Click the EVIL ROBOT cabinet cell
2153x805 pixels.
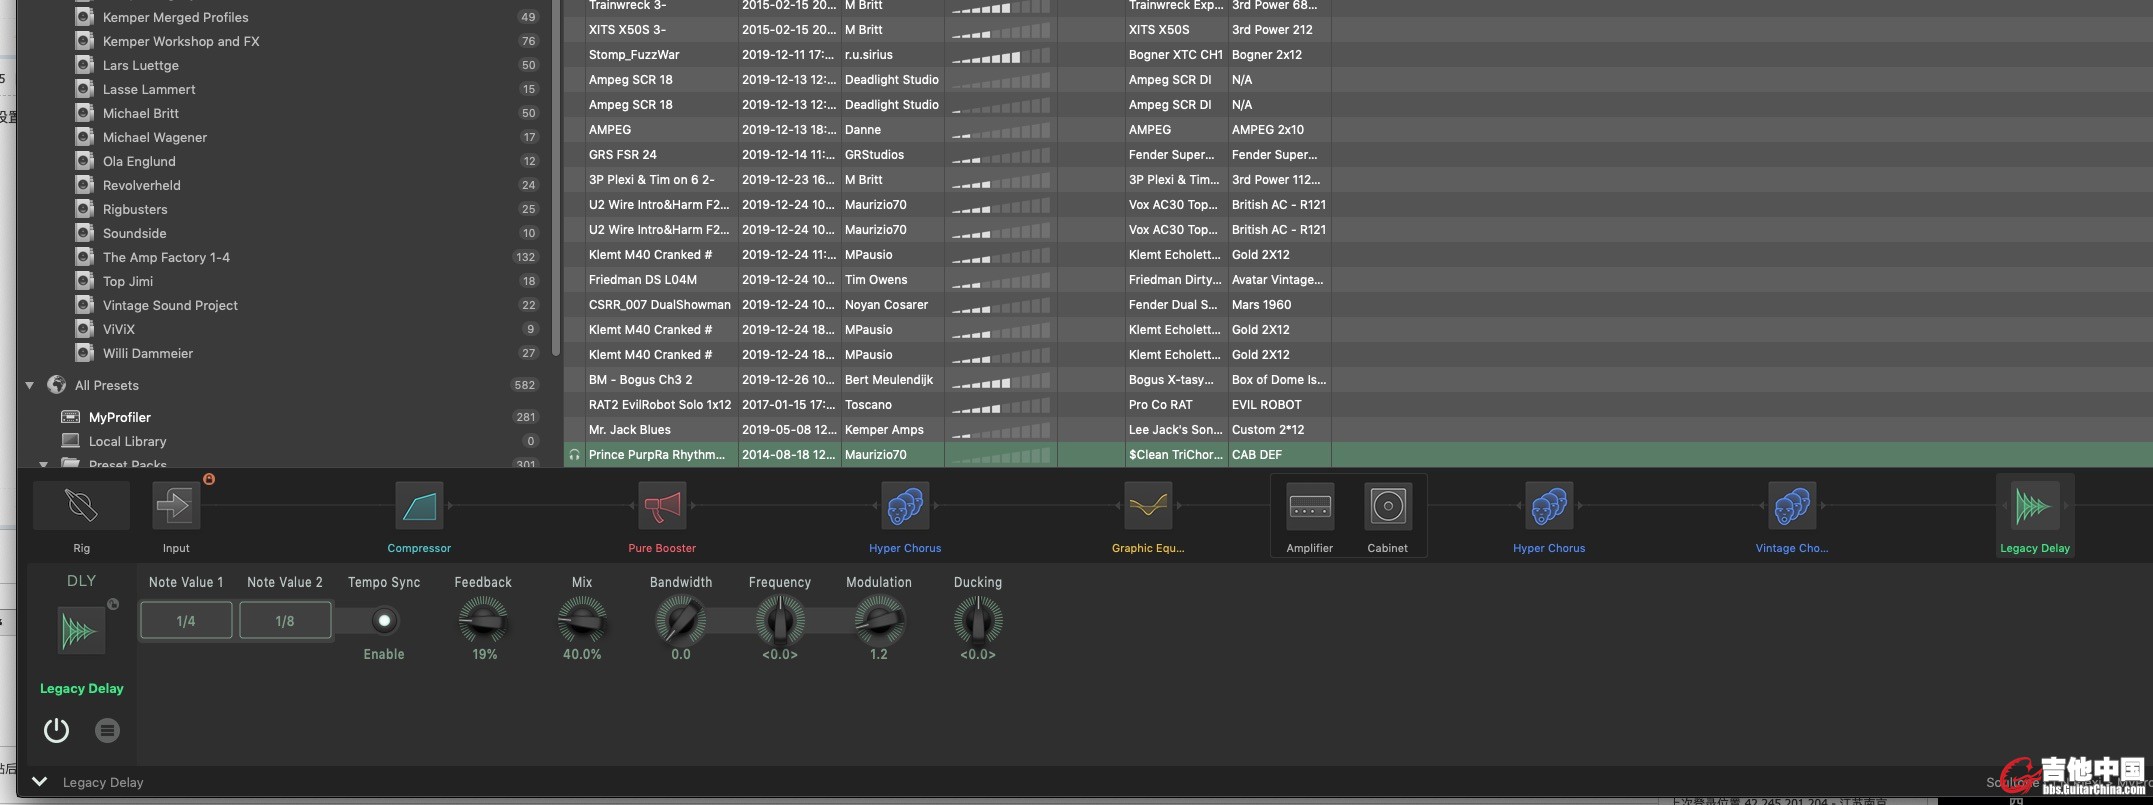(1267, 405)
